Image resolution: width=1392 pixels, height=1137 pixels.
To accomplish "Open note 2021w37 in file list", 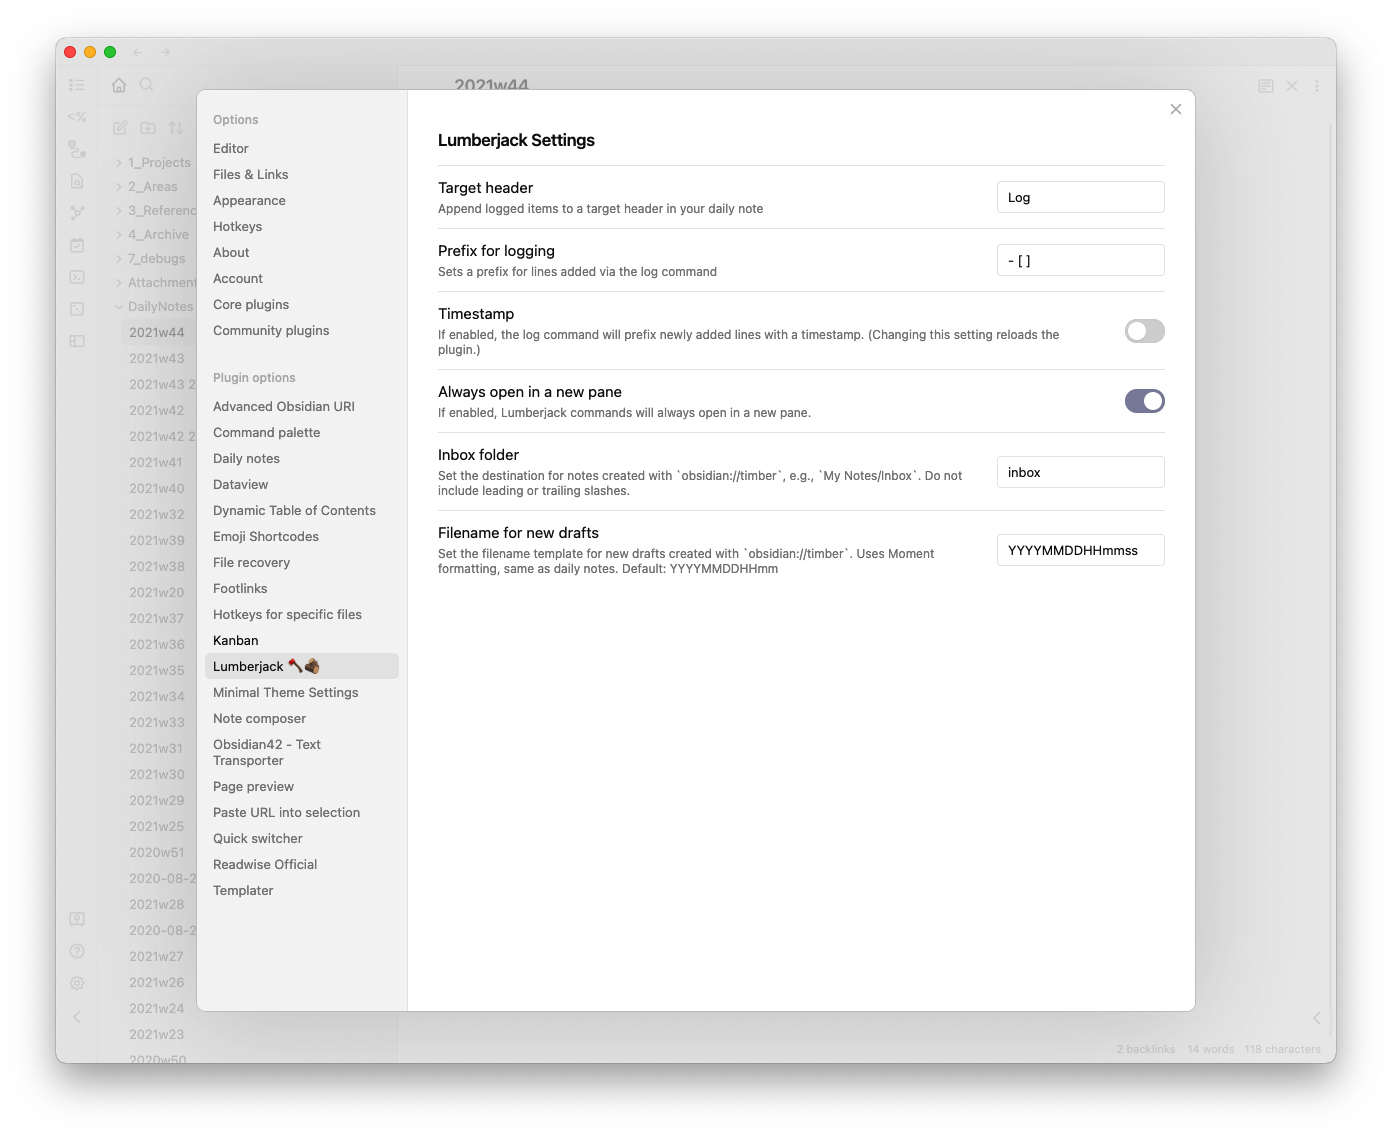I will tap(157, 618).
